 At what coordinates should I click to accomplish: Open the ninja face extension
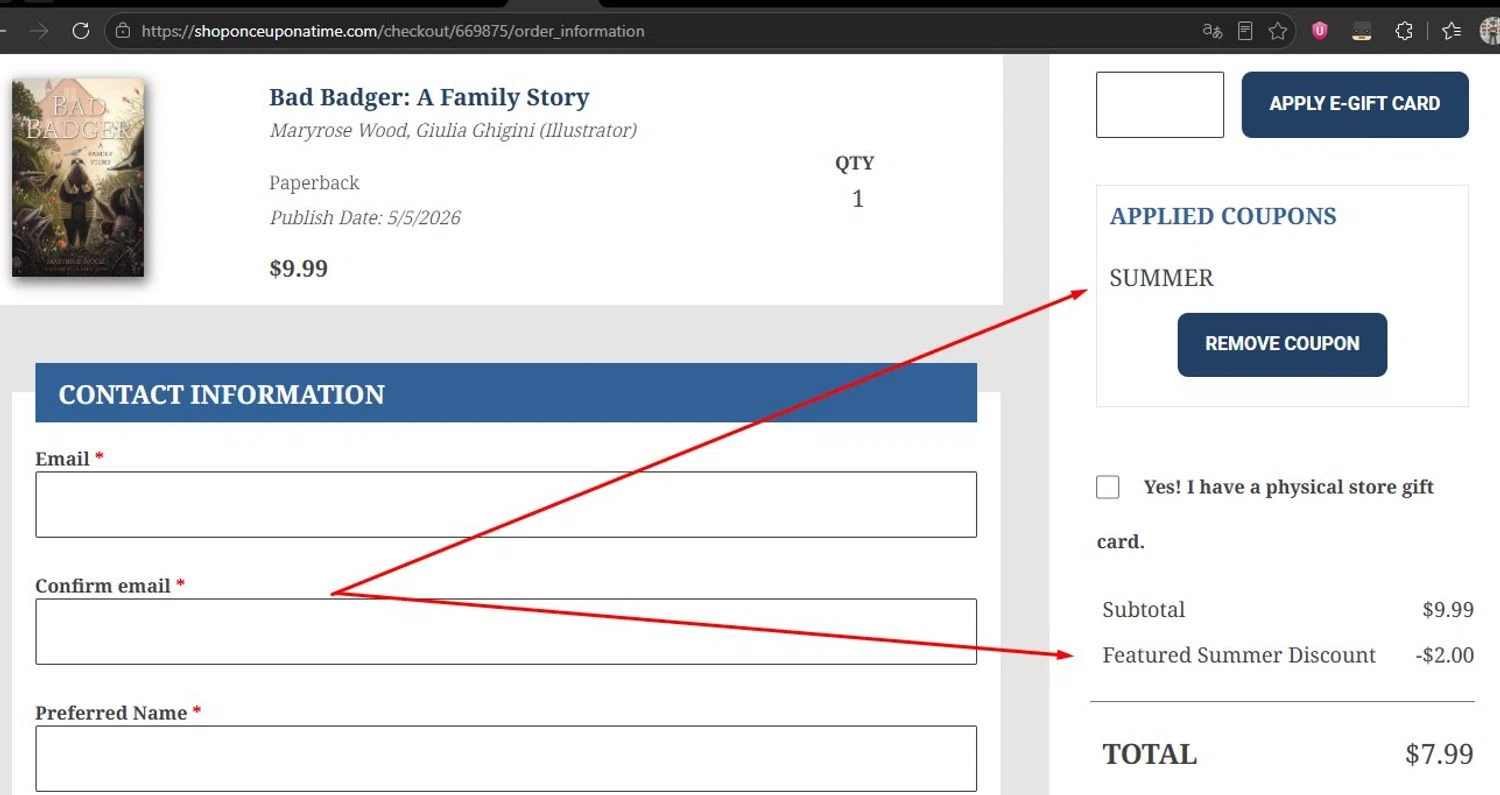(x=1361, y=31)
